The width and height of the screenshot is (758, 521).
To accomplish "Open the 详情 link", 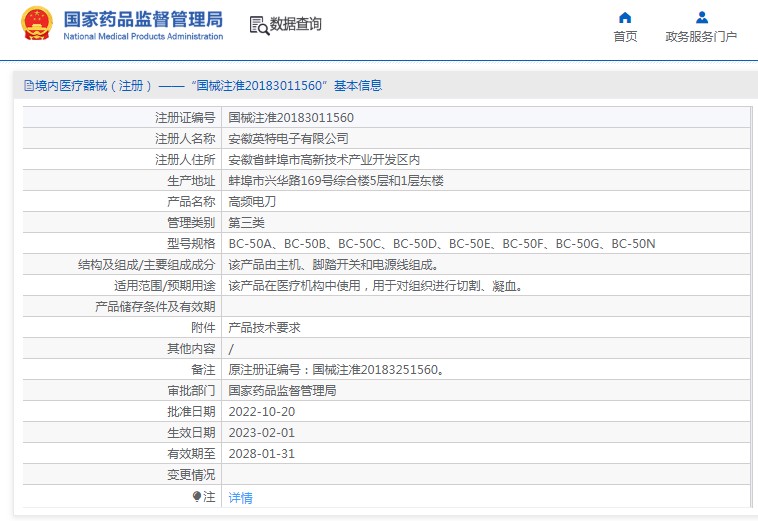I will click(240, 497).
